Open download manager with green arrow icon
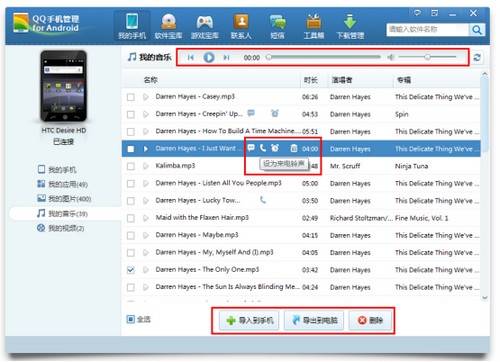Screen dimensions: 500x362 click(x=350, y=26)
